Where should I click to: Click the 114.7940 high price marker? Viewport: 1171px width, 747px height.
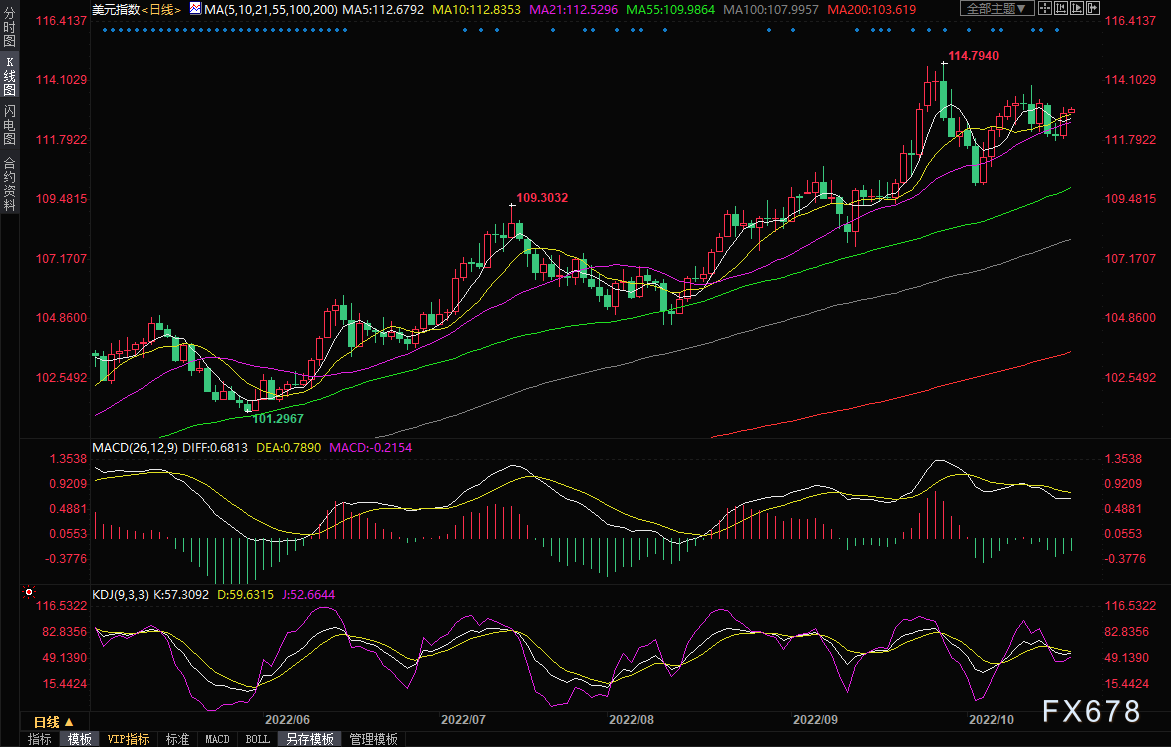click(972, 55)
